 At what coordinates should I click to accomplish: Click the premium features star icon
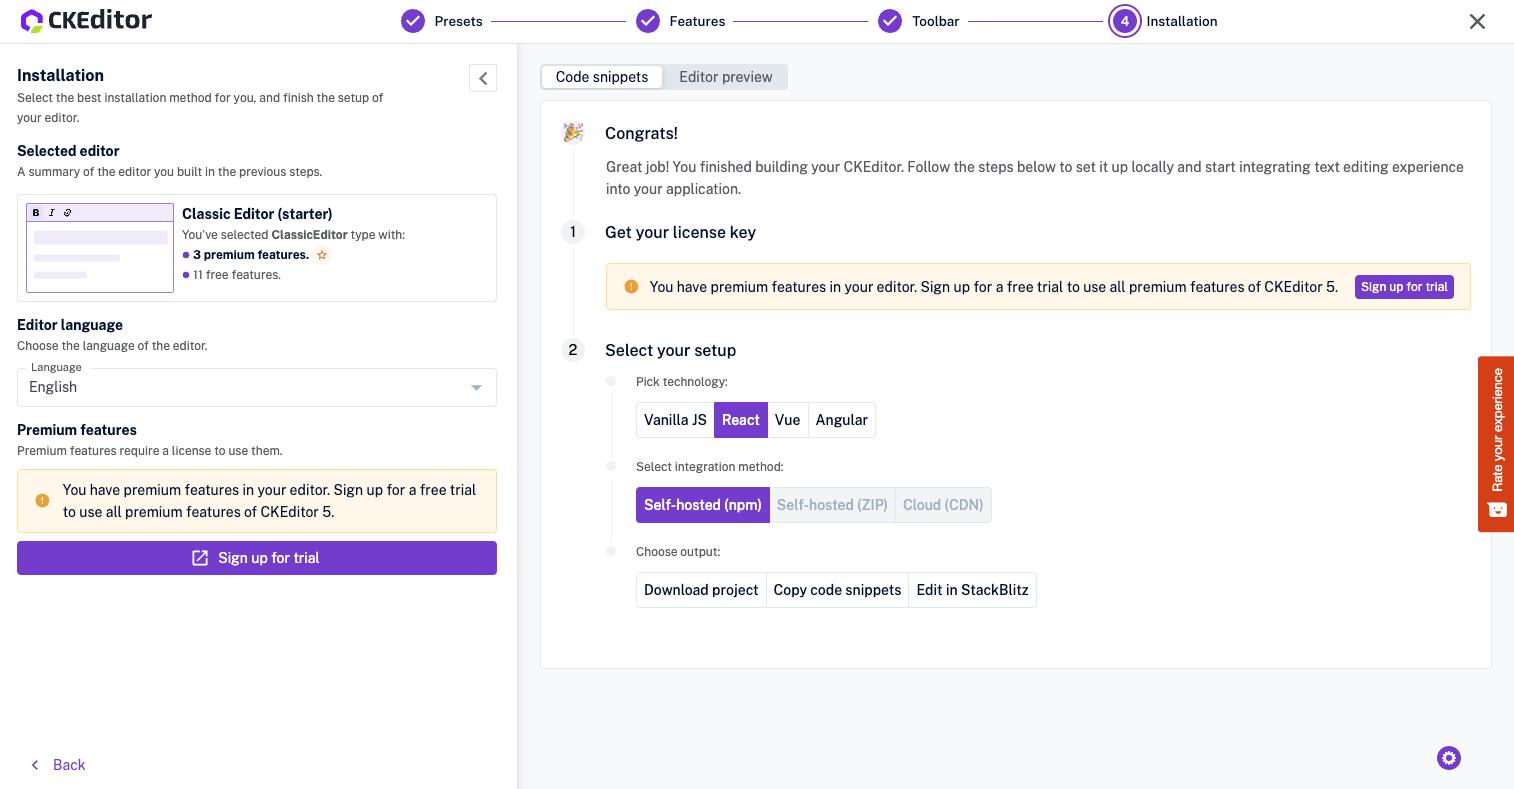[322, 255]
